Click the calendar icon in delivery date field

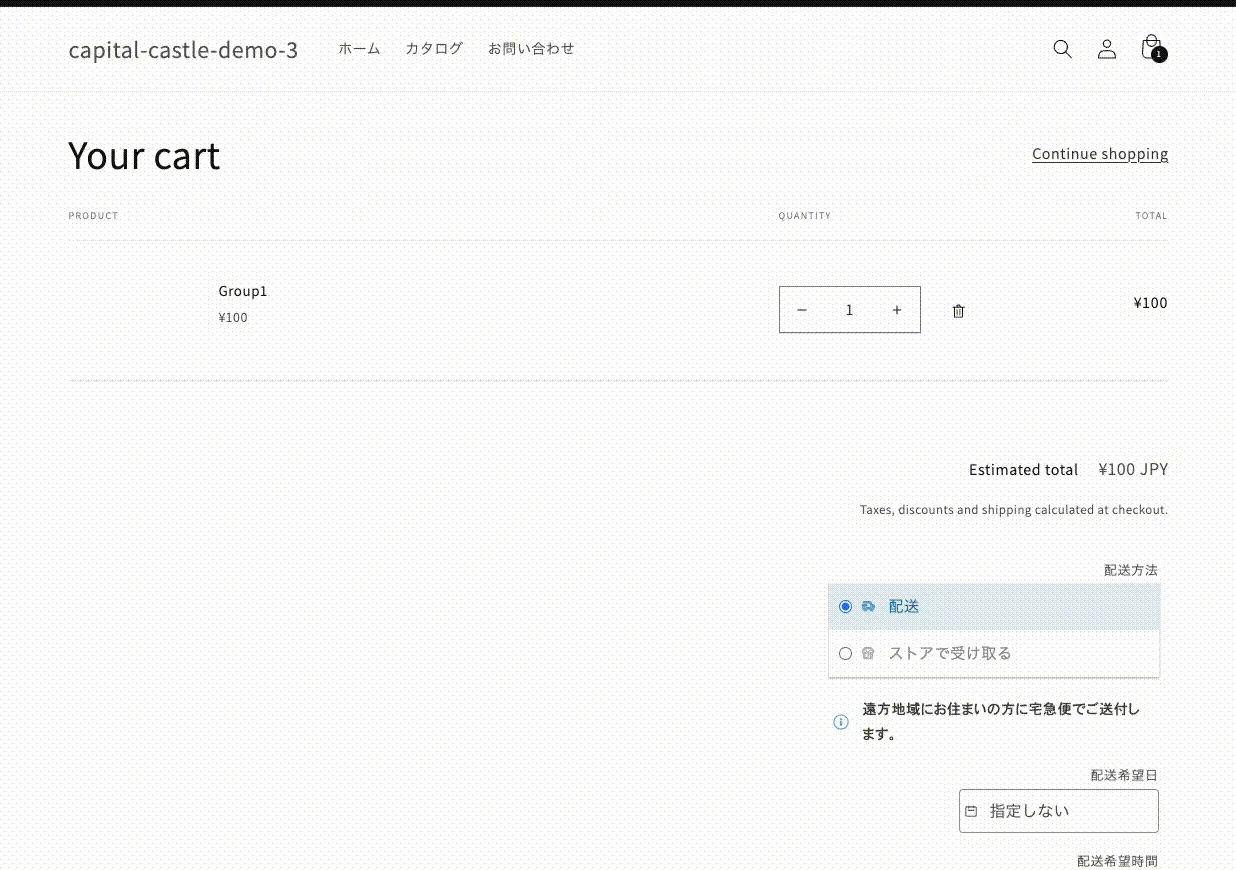pyautogui.click(x=971, y=811)
